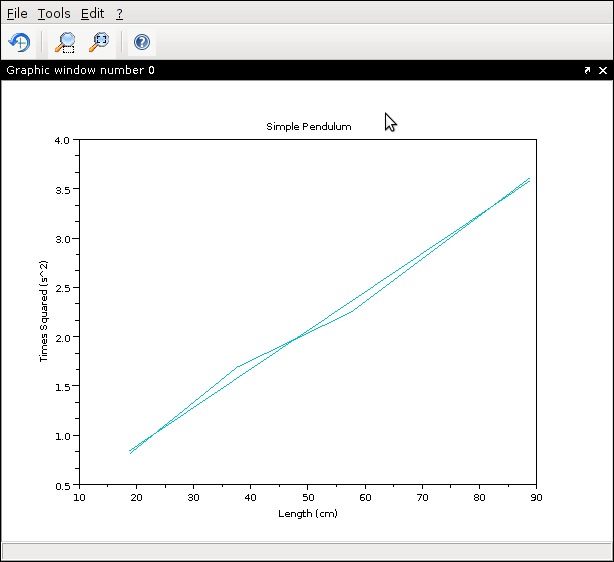The image size is (614, 562).
Task: Select the 'Times Squared (s^2)' y-axis label
Action: tap(43, 311)
